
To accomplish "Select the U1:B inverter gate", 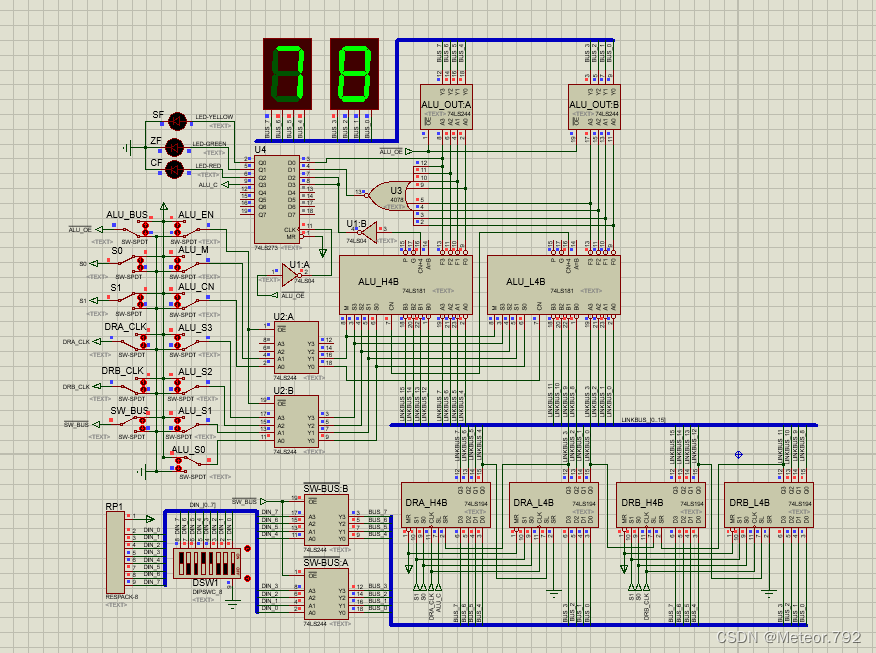I will click(x=368, y=232).
